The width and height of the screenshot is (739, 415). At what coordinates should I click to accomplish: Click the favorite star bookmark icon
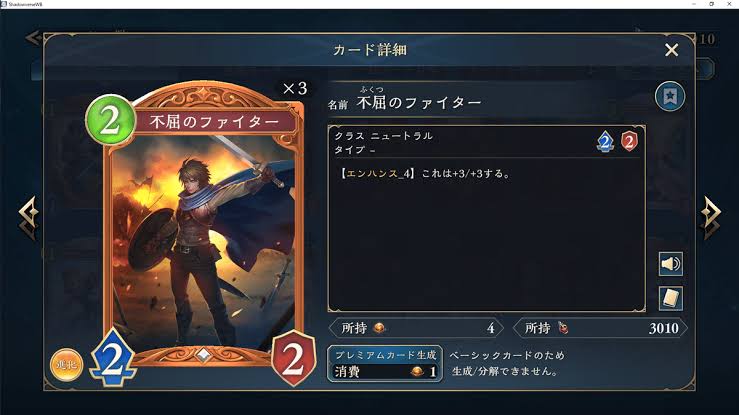click(670, 96)
